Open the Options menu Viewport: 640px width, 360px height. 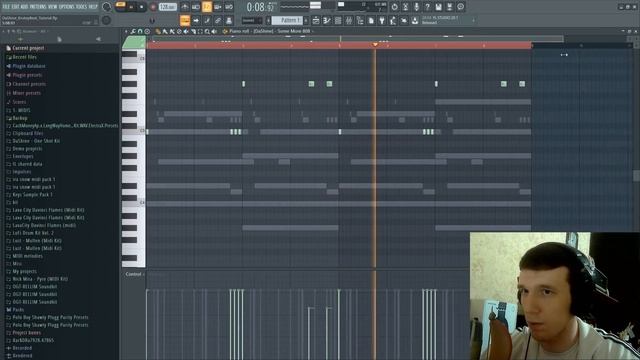coord(67,7)
